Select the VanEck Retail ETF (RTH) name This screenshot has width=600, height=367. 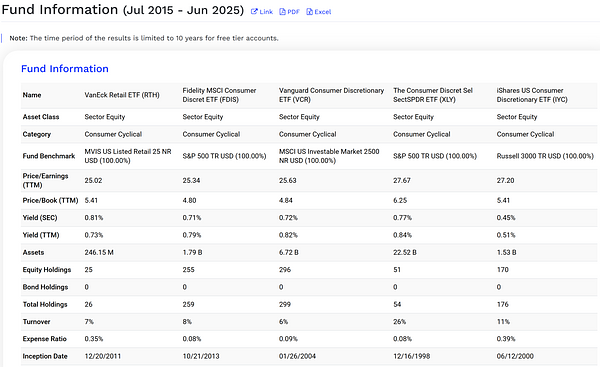122,95
